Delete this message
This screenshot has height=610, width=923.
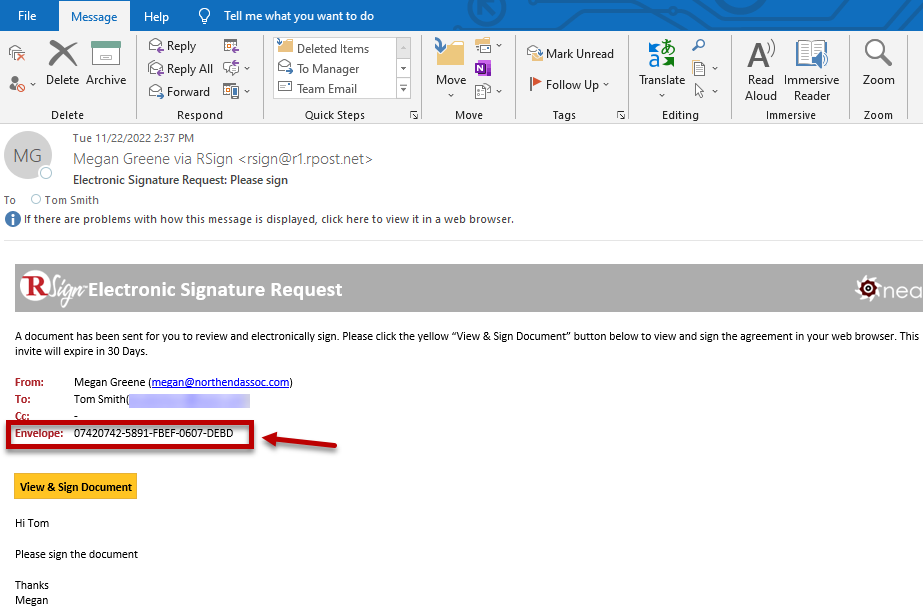62,64
